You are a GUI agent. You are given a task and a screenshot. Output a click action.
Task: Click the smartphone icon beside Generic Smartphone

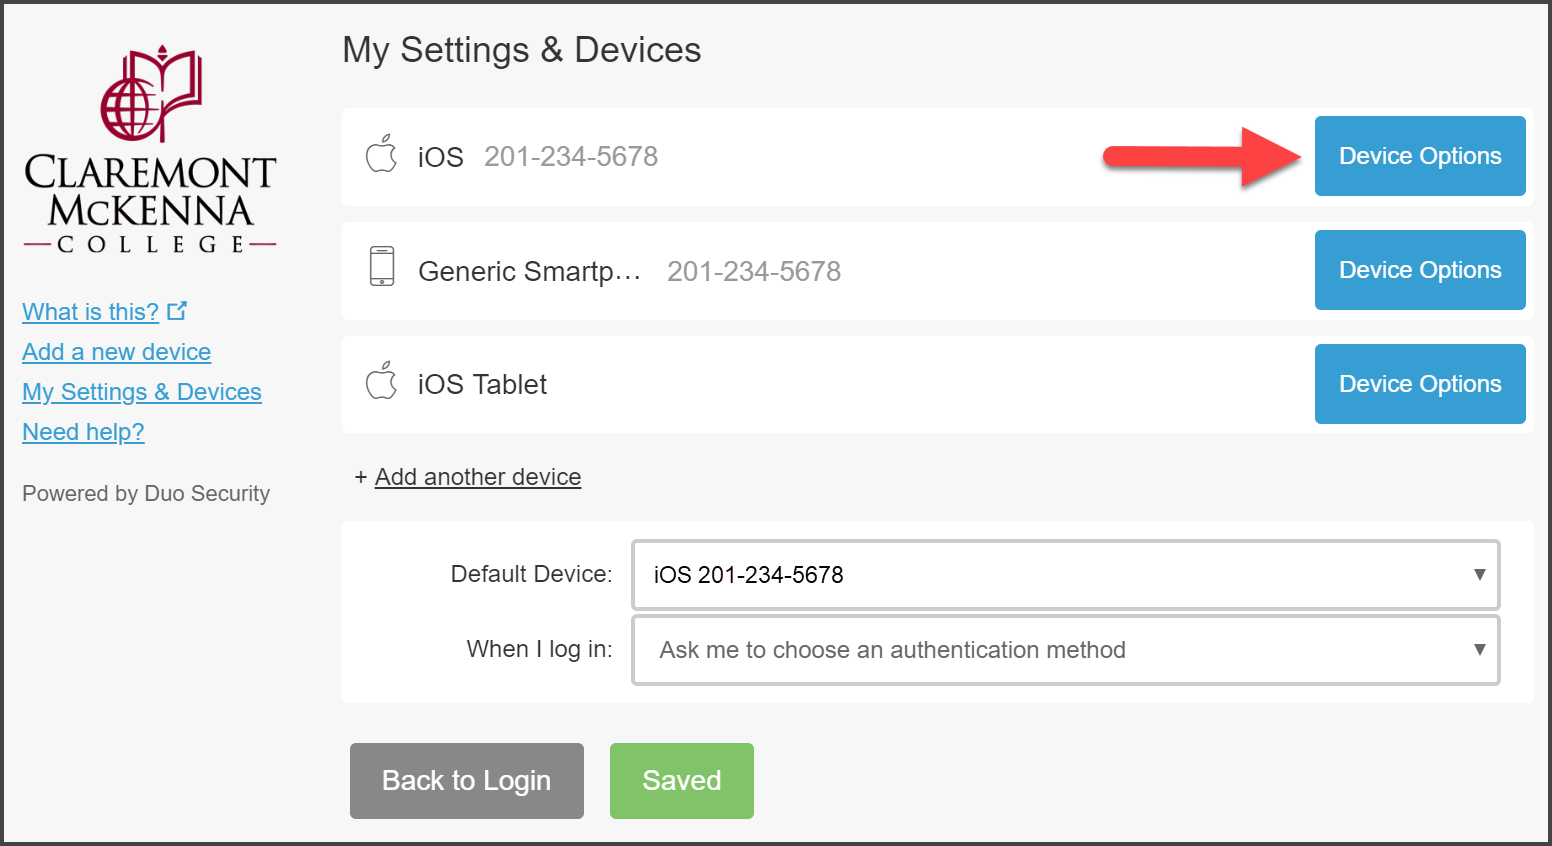[x=381, y=269]
